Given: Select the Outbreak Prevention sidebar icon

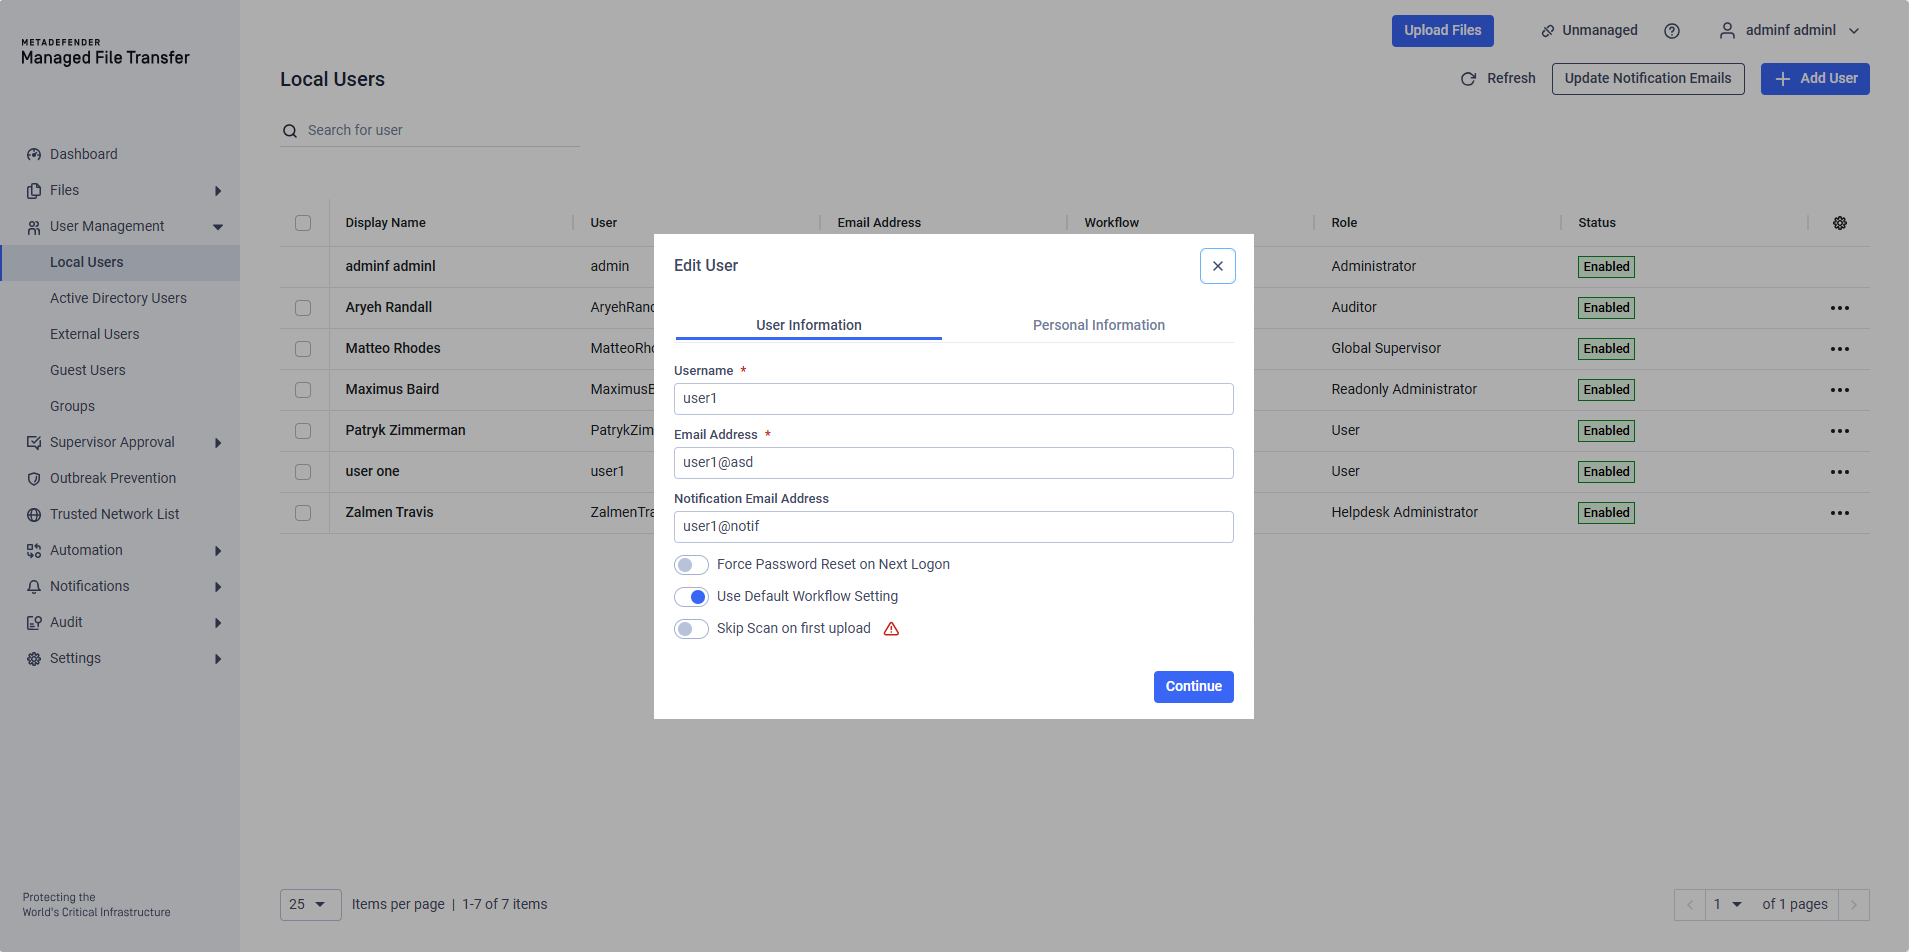Looking at the screenshot, I should [34, 477].
